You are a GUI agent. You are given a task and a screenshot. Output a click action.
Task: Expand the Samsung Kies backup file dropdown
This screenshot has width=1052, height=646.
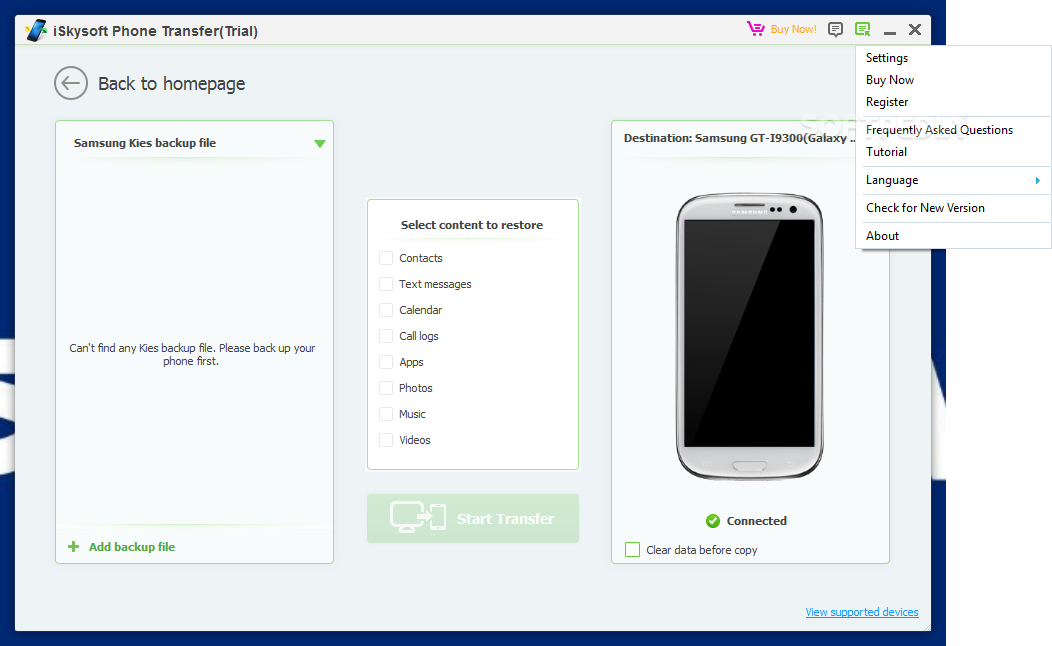coord(320,144)
